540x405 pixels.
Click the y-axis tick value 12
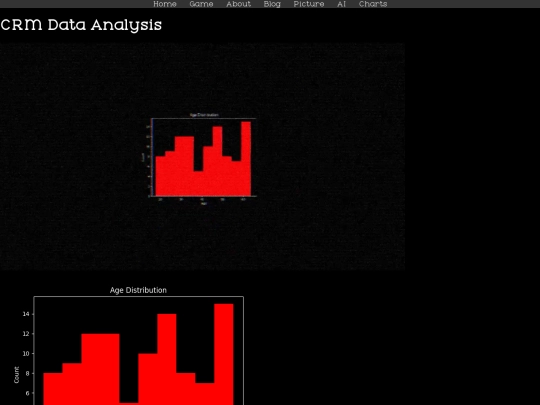coord(26,334)
